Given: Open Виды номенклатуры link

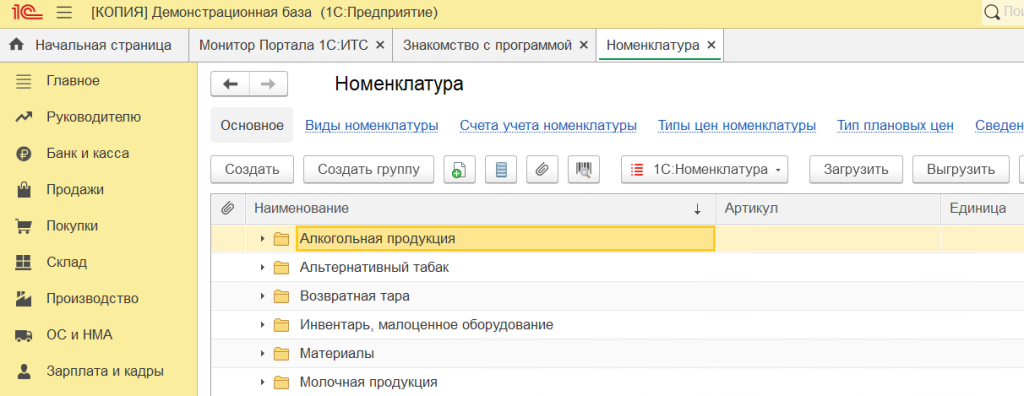Looking at the screenshot, I should point(372,125).
